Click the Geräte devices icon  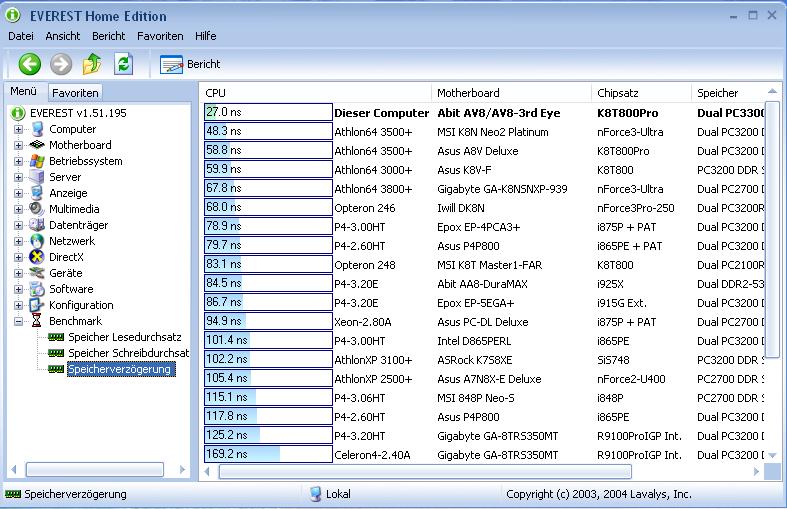click(x=37, y=273)
